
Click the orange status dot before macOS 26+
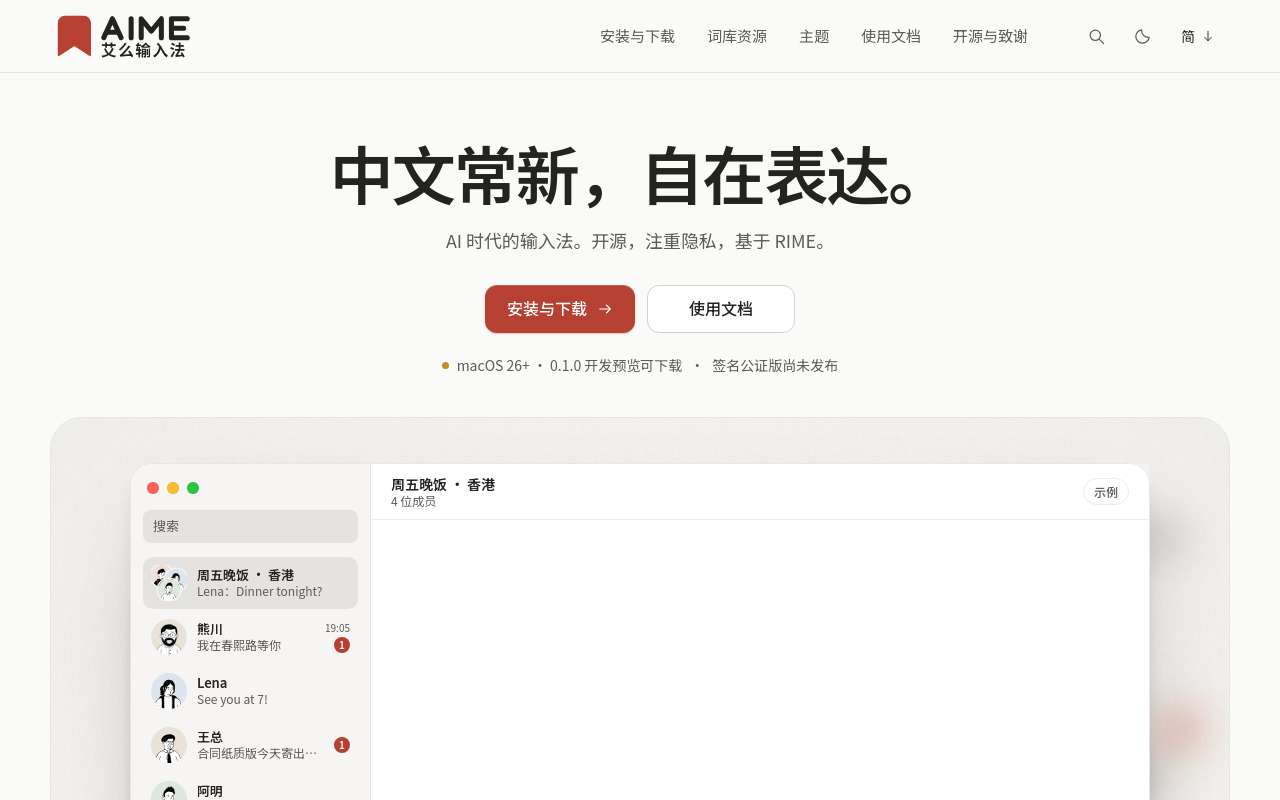click(445, 365)
